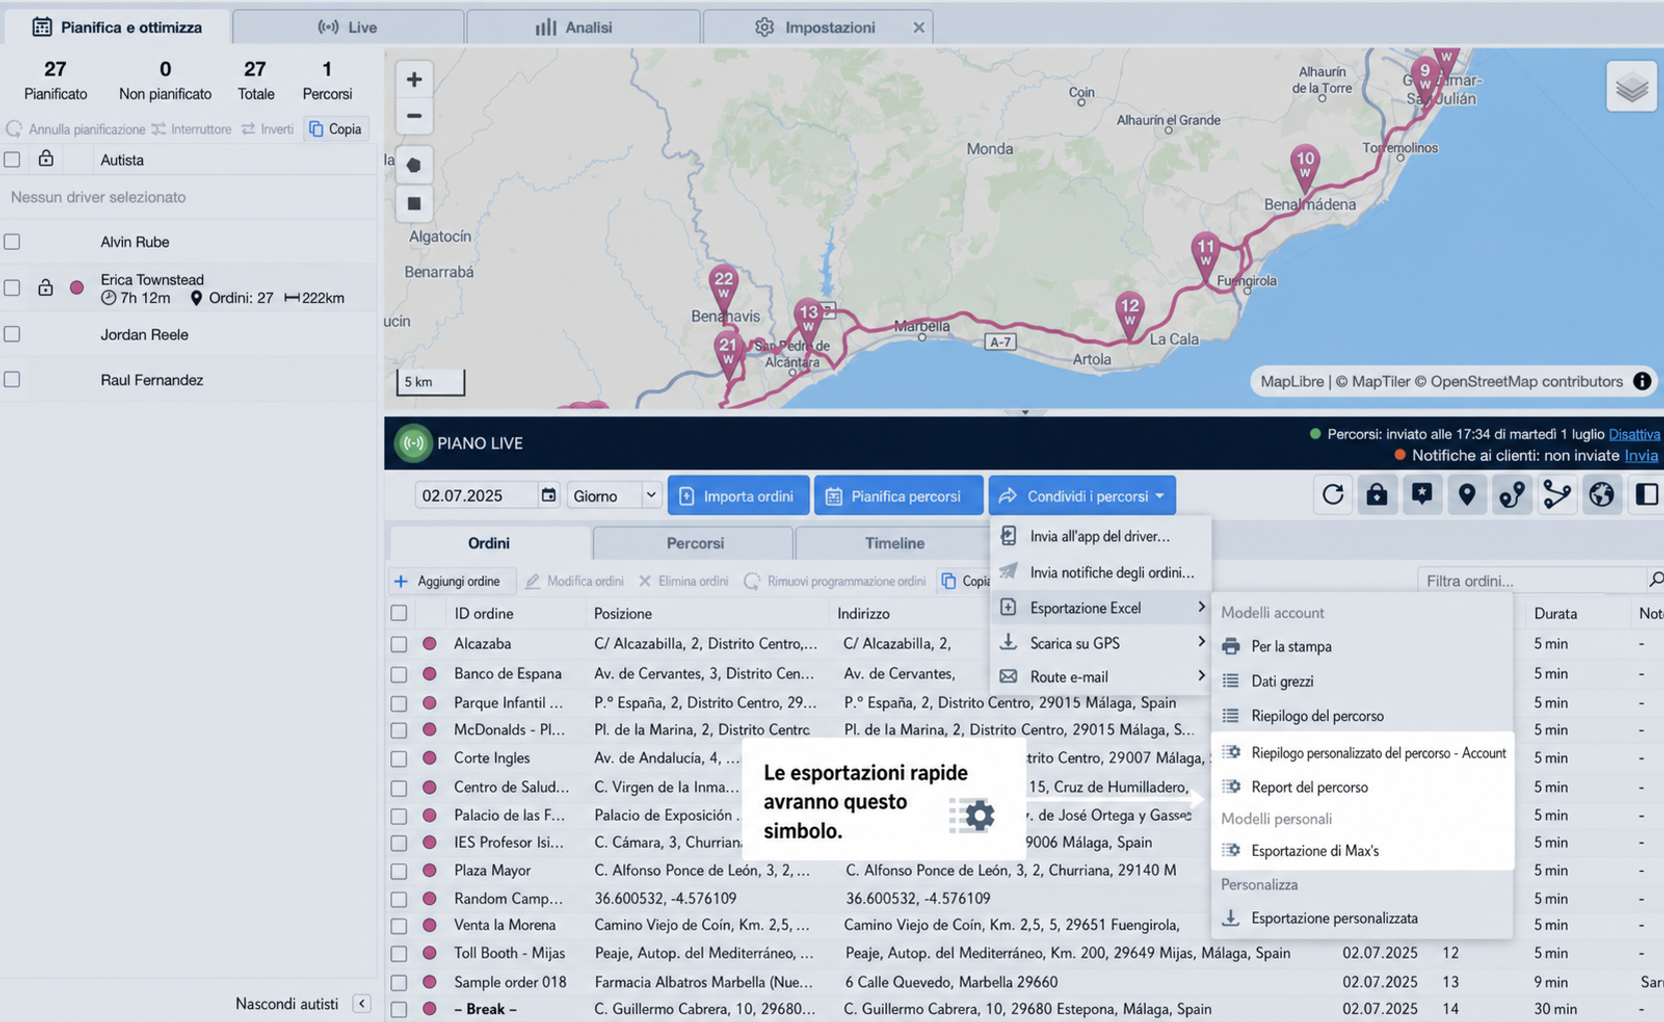This screenshot has height=1022, width=1664.
Task: Select Esportazione di Max's personal template
Action: coord(1361,851)
